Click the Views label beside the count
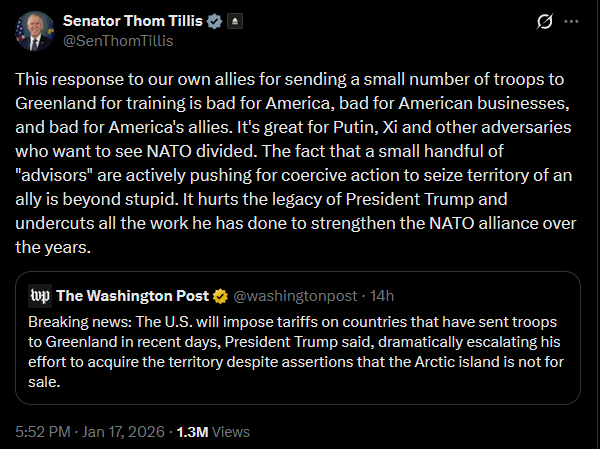Viewport: 600px width, 449px height. 231,432
